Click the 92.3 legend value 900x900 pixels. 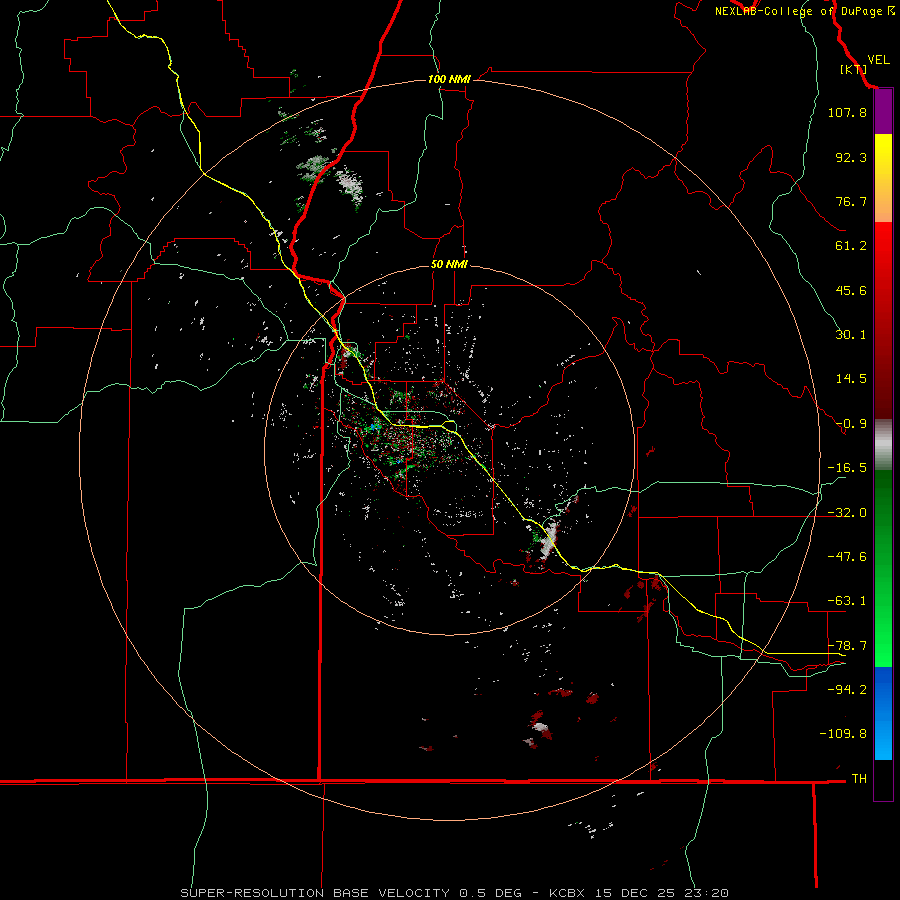(851, 157)
